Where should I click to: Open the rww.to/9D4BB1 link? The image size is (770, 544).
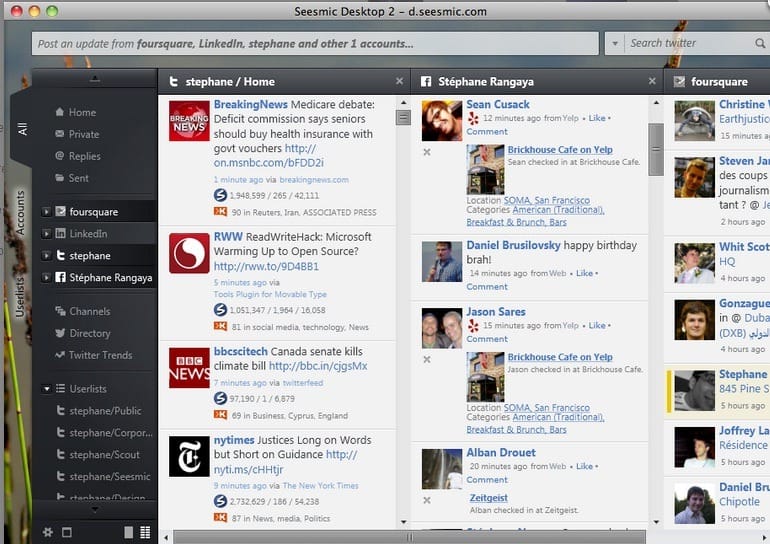pyautogui.click(x=266, y=267)
